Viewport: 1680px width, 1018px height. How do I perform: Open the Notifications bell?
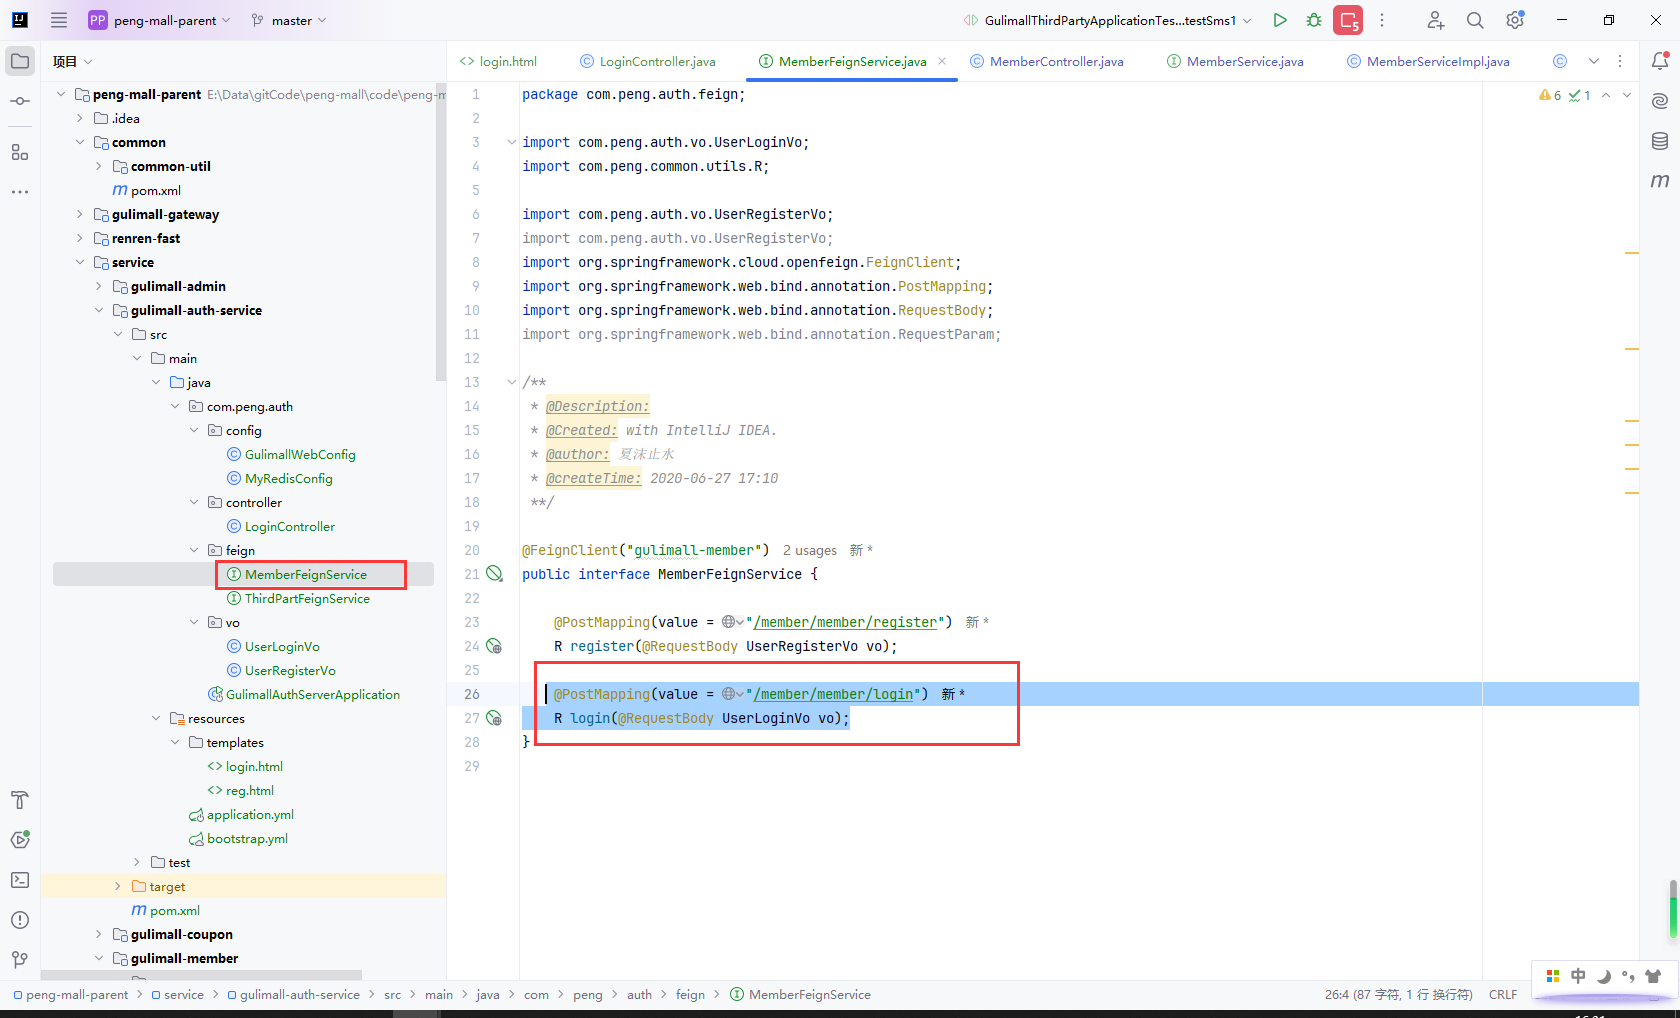[x=1660, y=61]
